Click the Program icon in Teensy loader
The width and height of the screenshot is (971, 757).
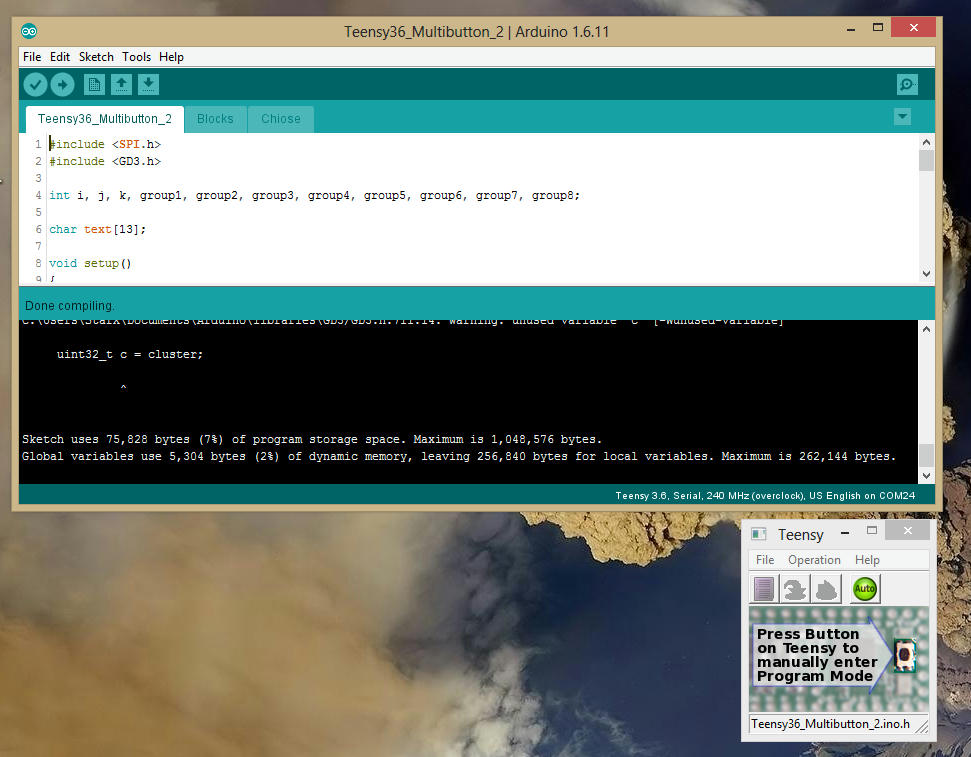pyautogui.click(x=796, y=589)
